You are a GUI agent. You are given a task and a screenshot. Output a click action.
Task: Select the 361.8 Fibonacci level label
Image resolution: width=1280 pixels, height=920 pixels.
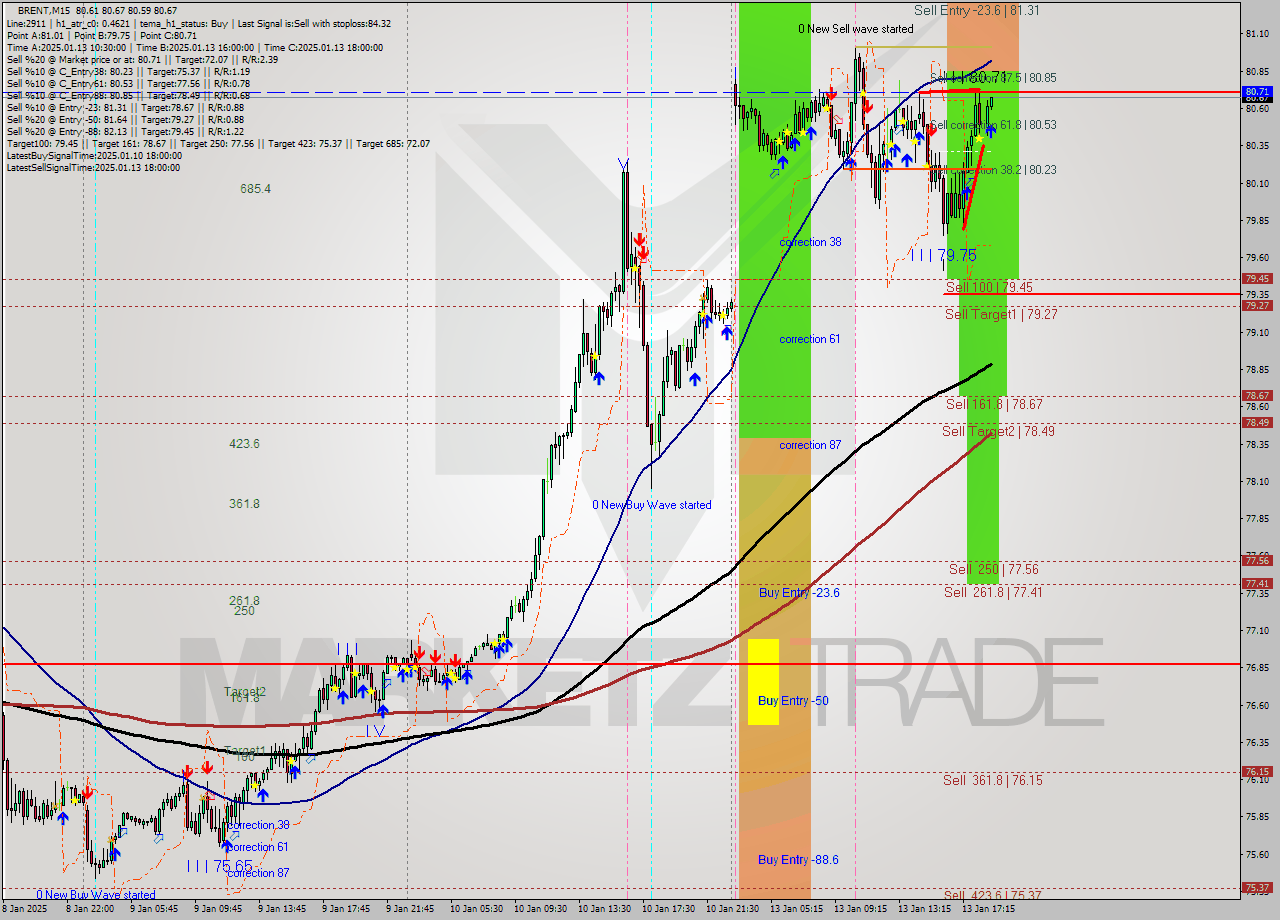(x=244, y=503)
